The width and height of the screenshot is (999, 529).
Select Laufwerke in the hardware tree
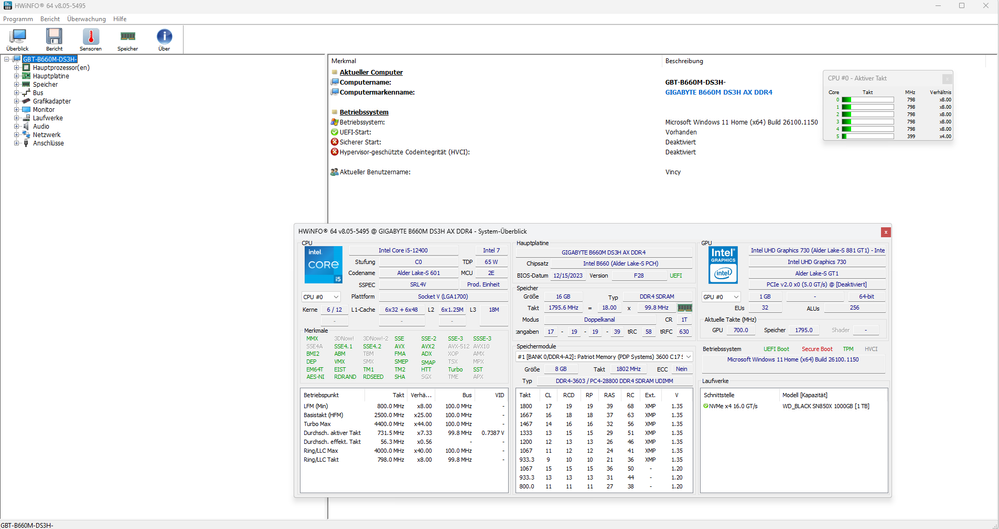click(49, 118)
